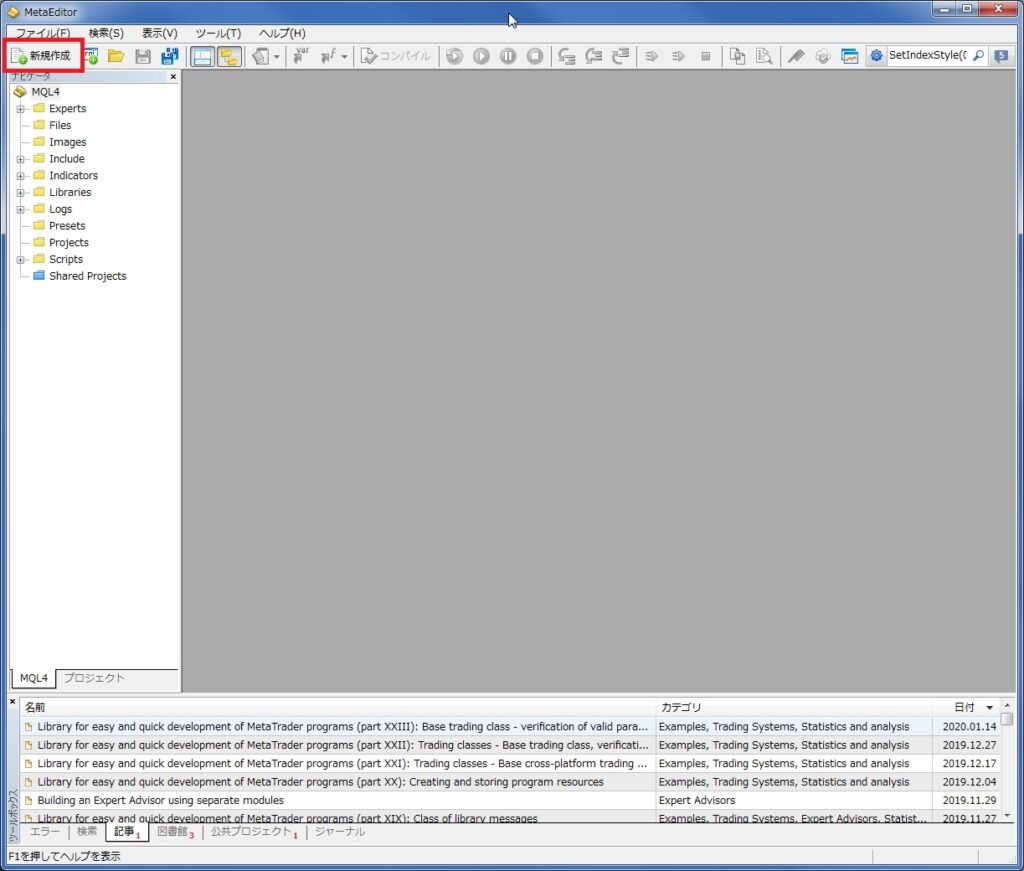Click the article list vertical scrollbar
Viewport: 1024px width, 871px height.
point(1007,761)
